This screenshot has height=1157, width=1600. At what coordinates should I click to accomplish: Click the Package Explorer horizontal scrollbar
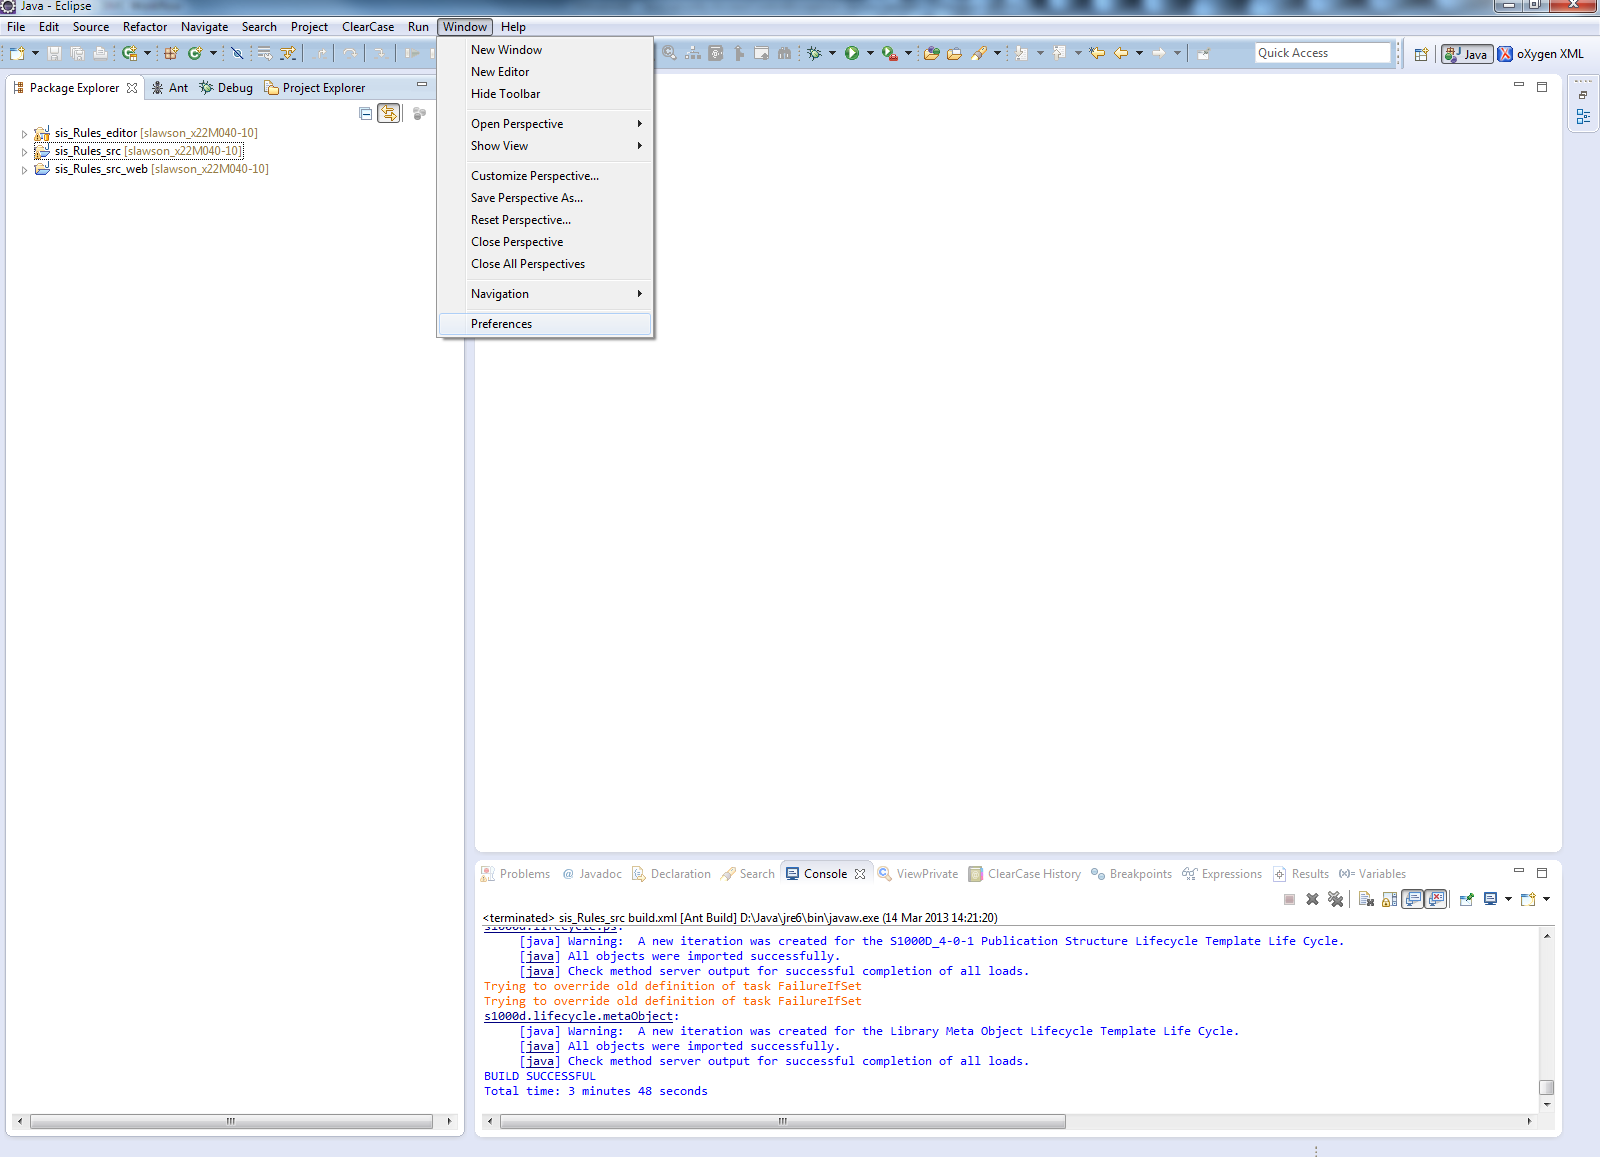coord(231,1122)
